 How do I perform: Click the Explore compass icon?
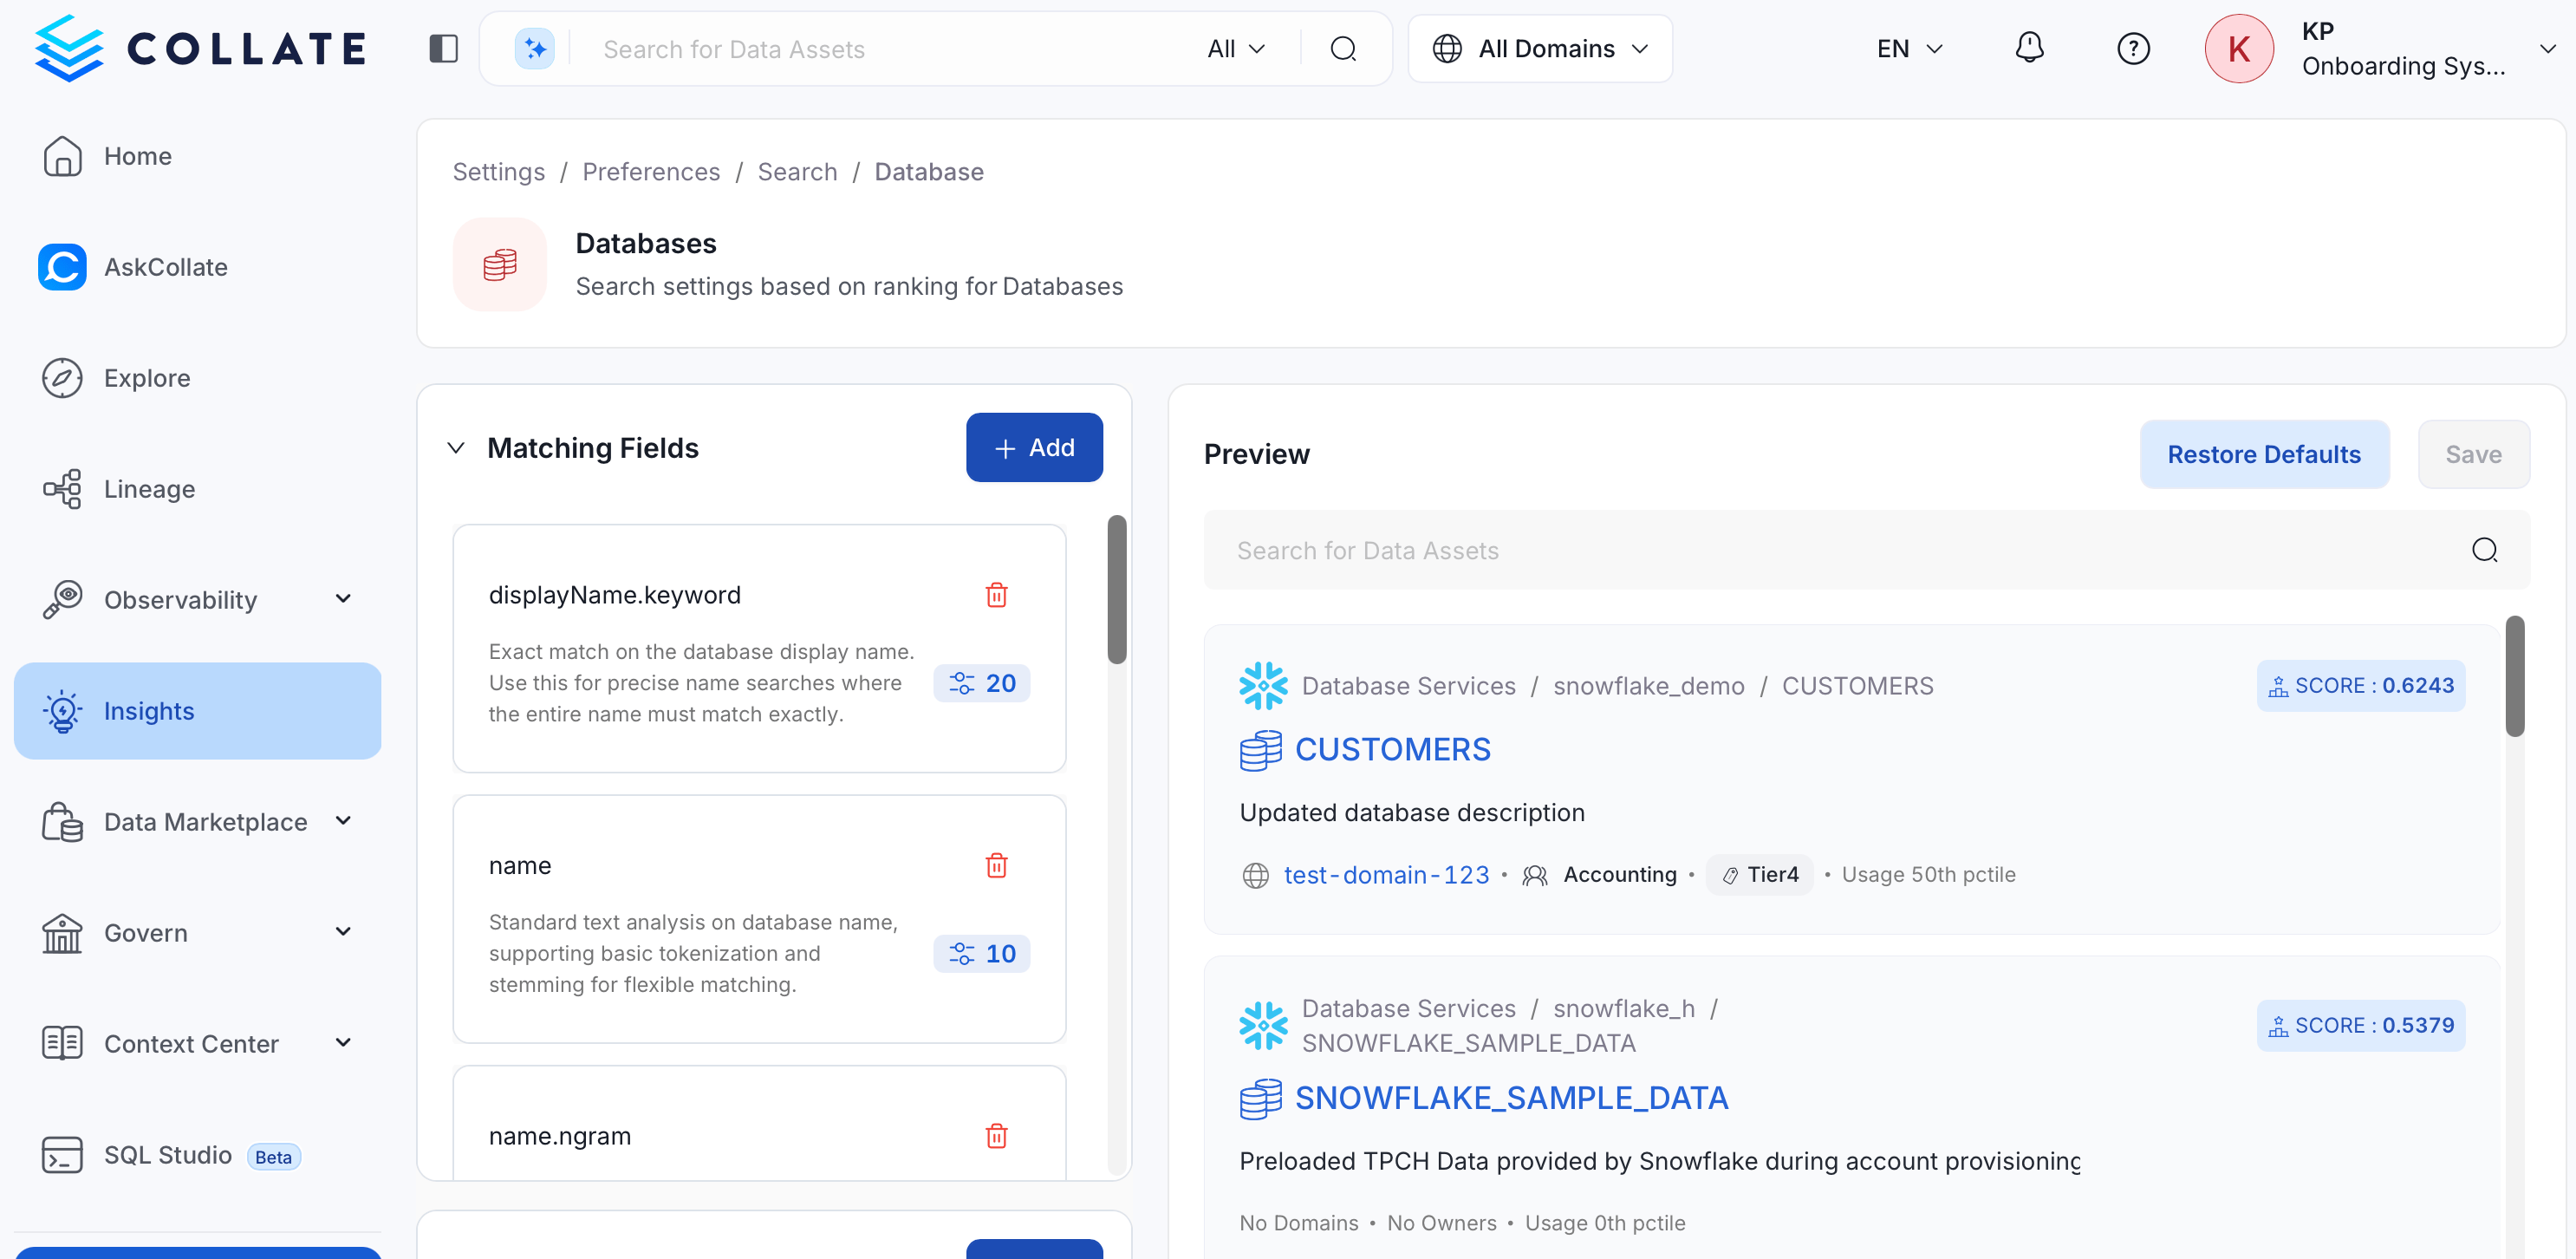point(62,378)
